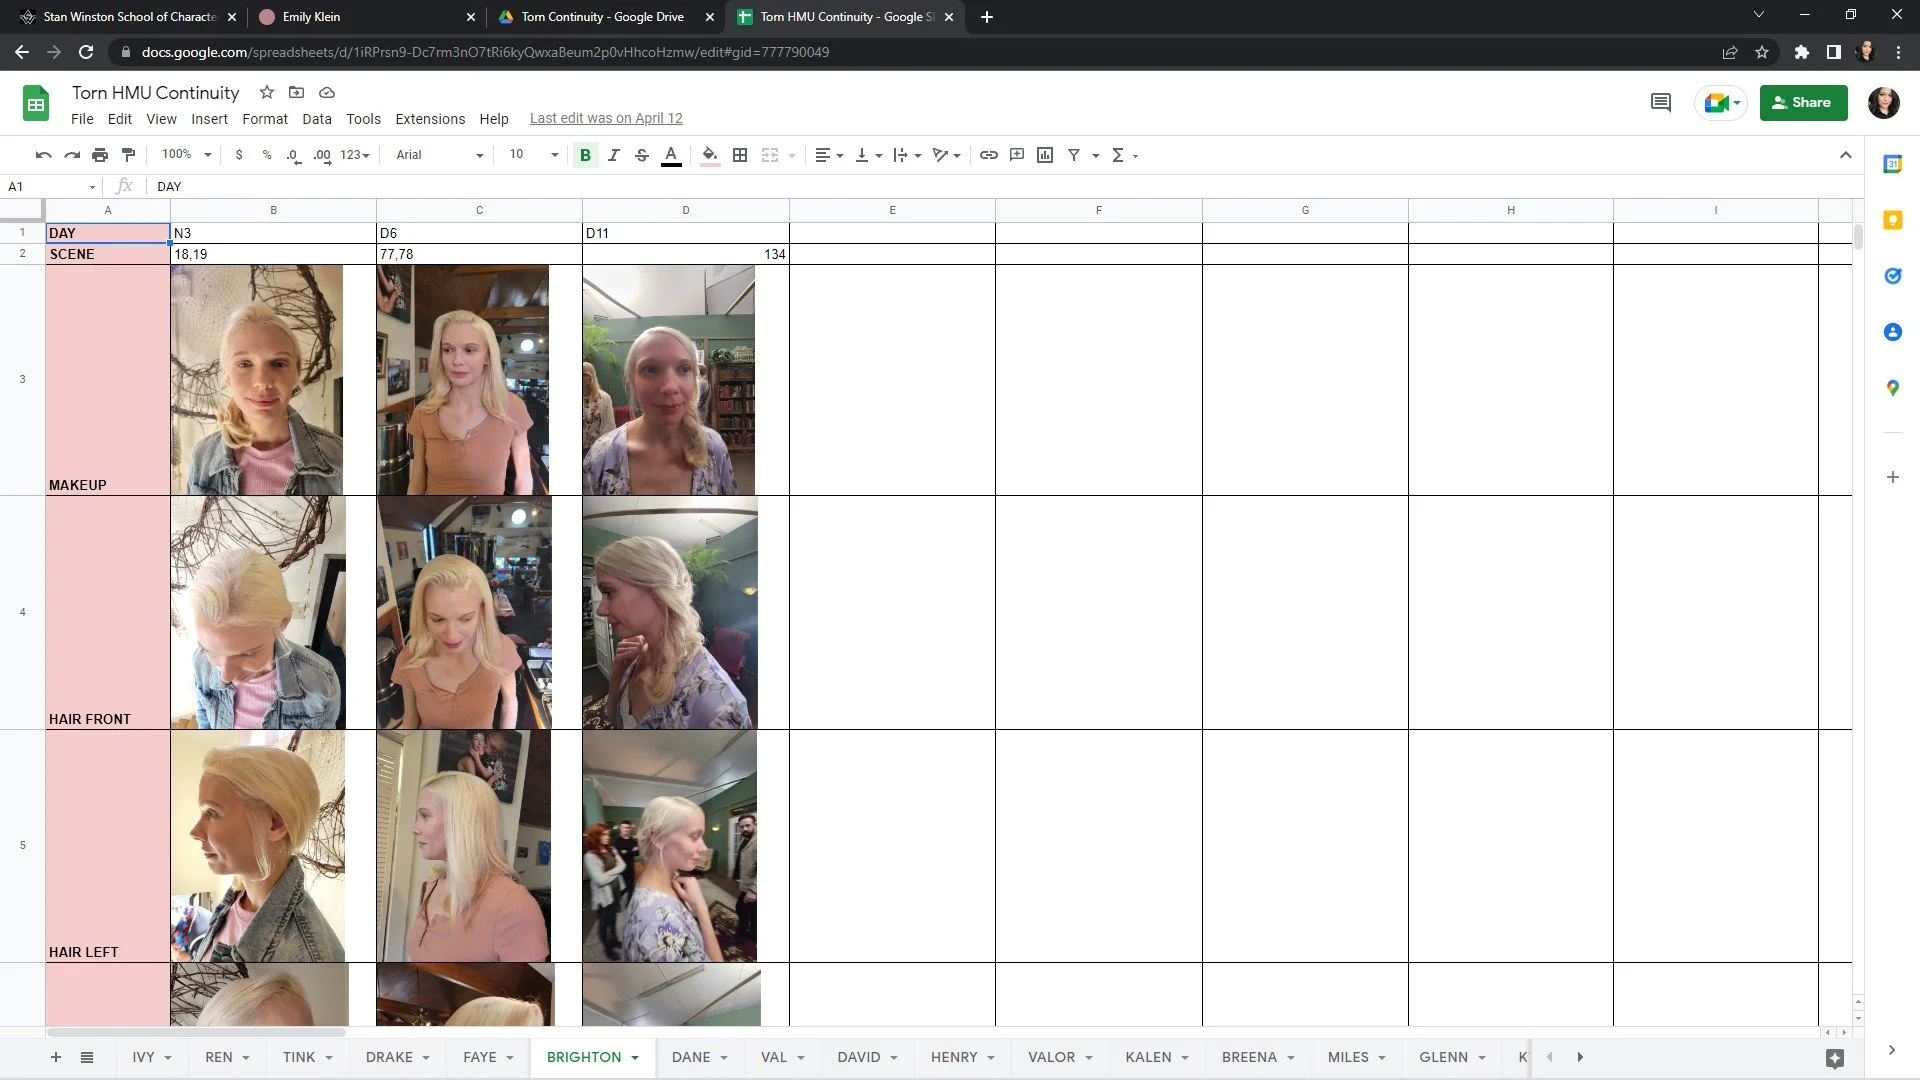This screenshot has height=1080, width=1920.
Task: Open the fill color picker
Action: coord(709,155)
